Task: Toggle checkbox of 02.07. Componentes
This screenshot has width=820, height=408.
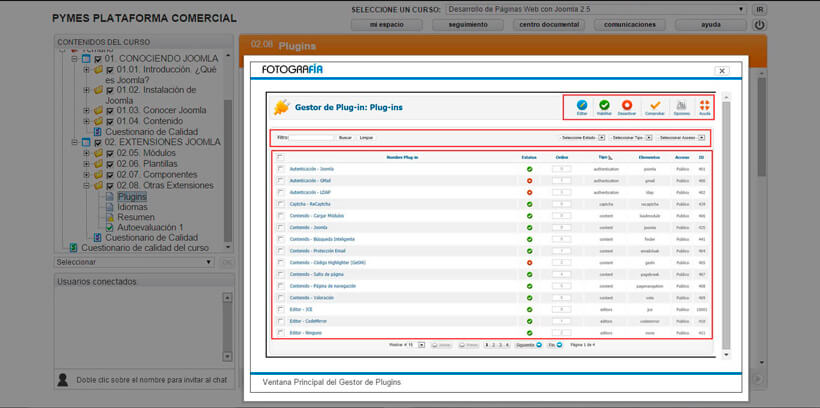Action: [110, 175]
